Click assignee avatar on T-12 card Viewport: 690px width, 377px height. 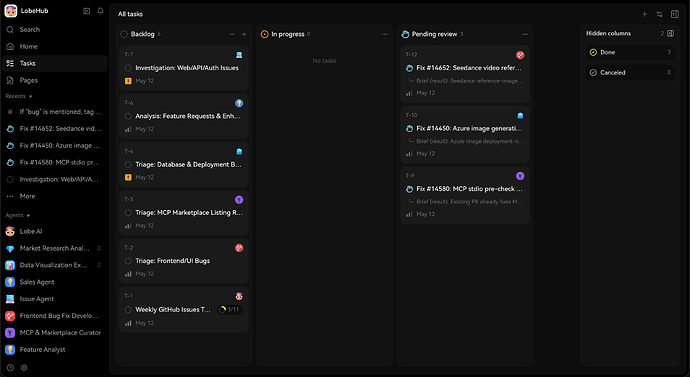coord(520,55)
